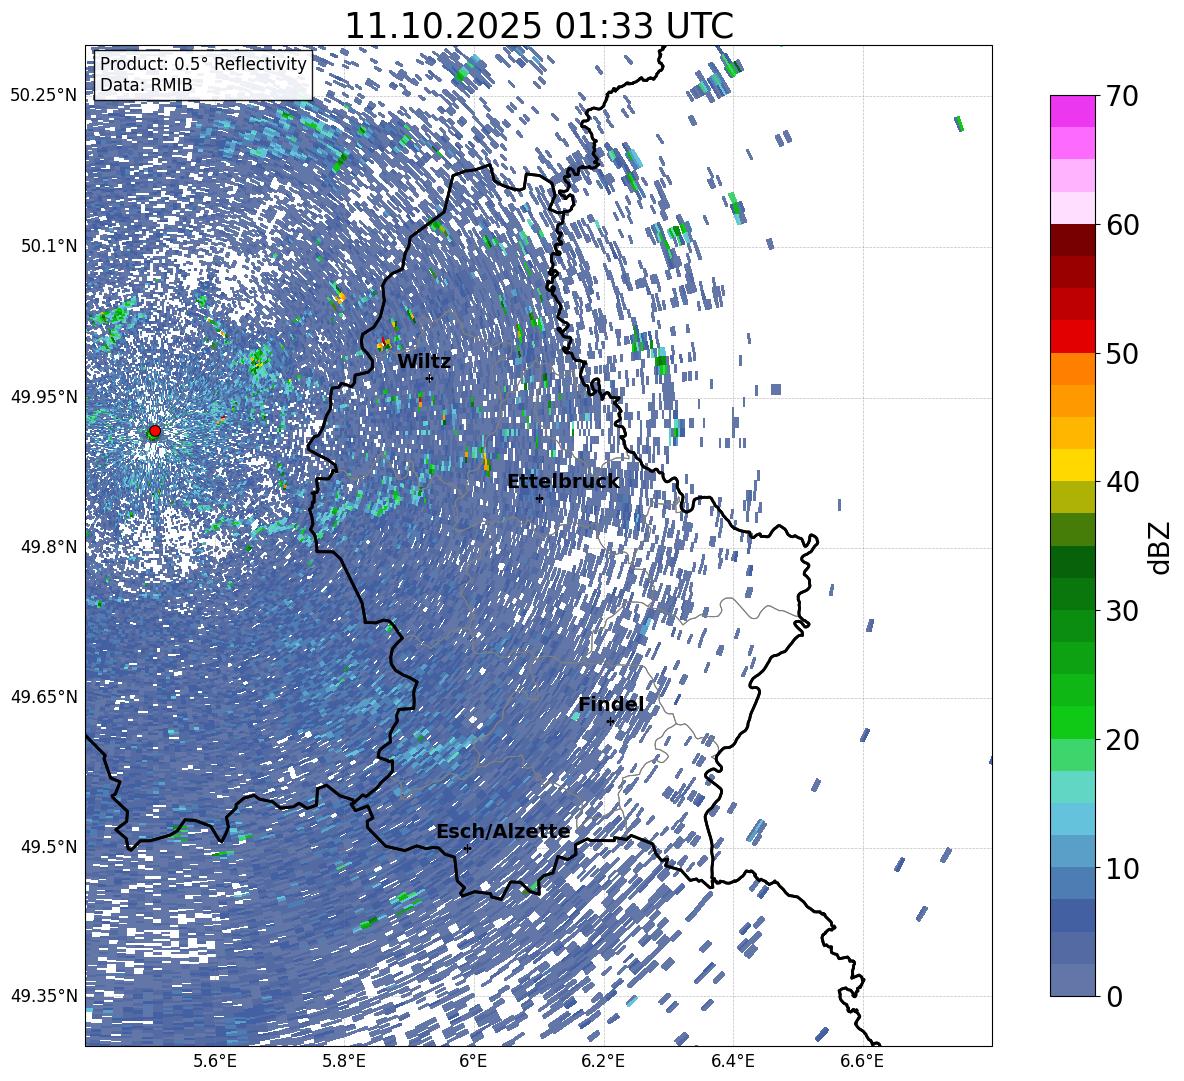The width and height of the screenshot is (1184, 1081).
Task: Click the 5.6°E longitude label
Action: coord(215,1061)
